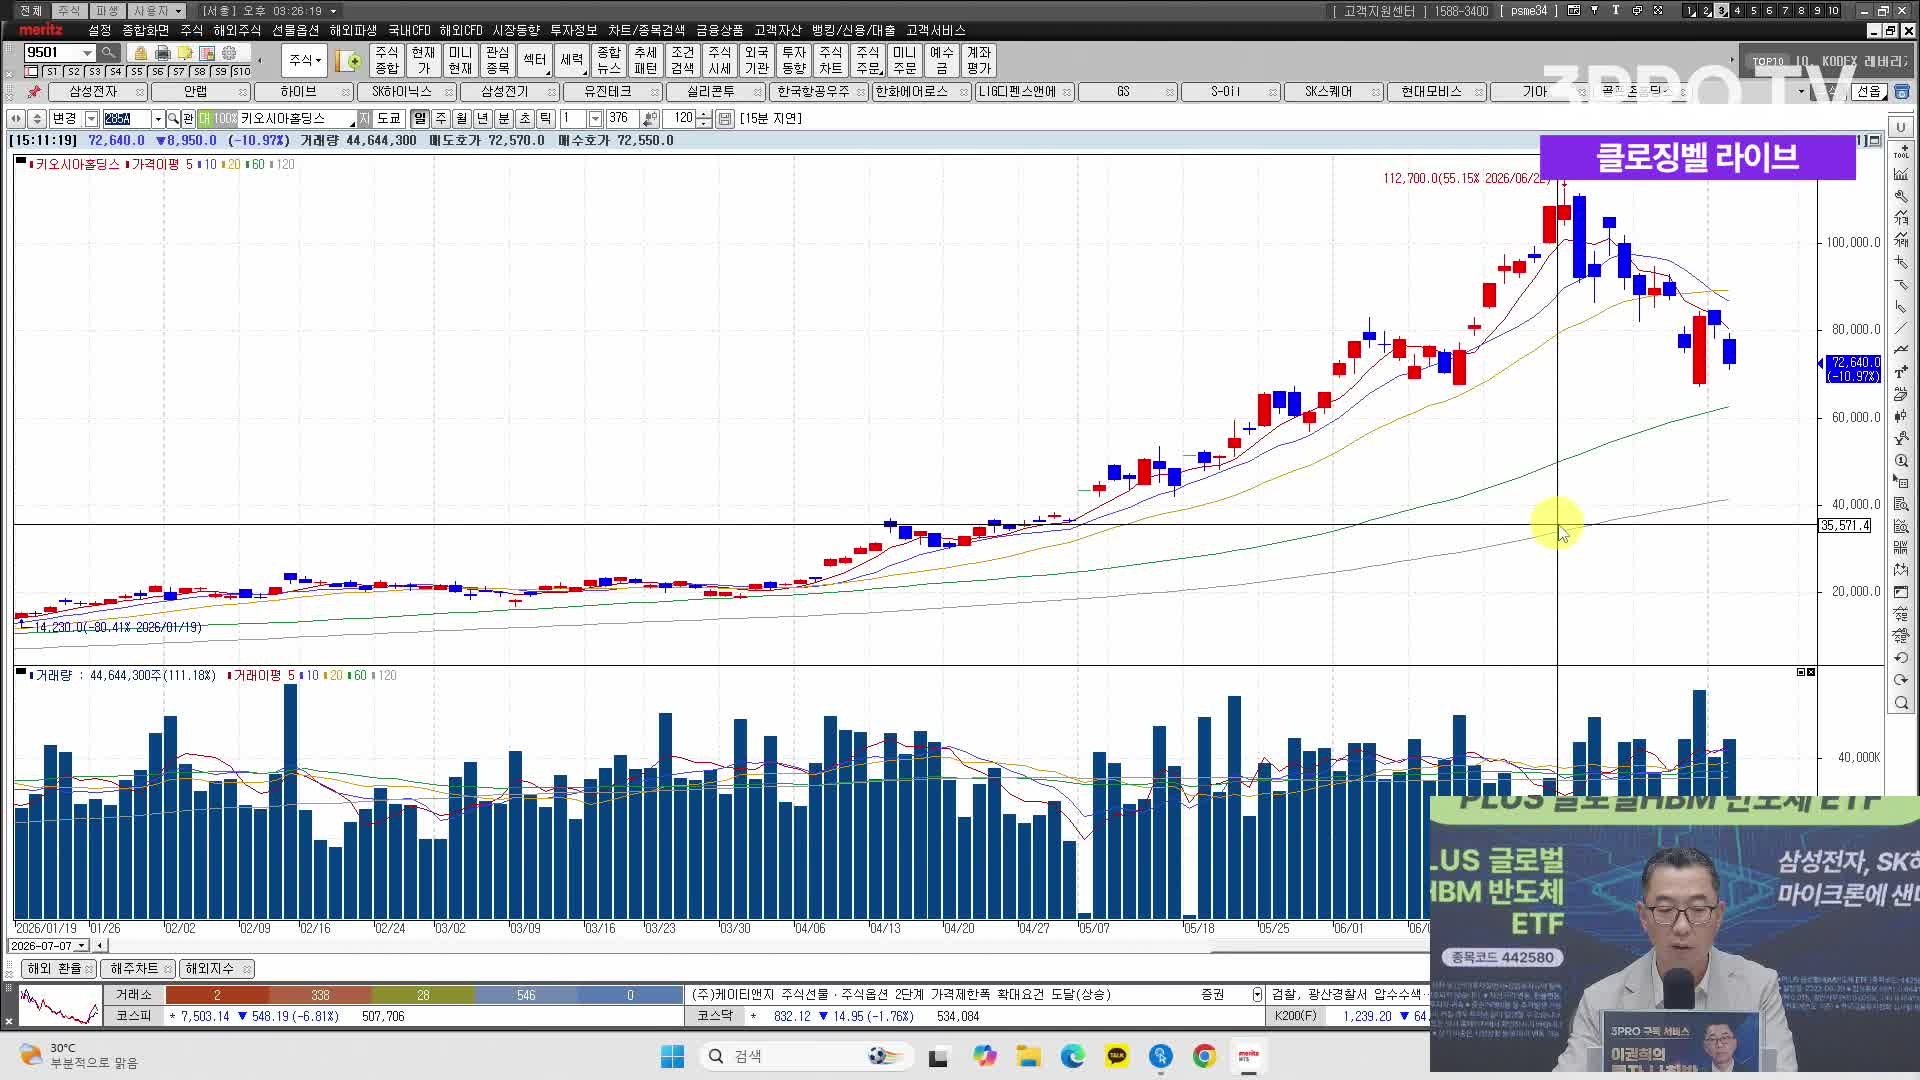Click the undo arrow in chart sidebar

[1901, 658]
